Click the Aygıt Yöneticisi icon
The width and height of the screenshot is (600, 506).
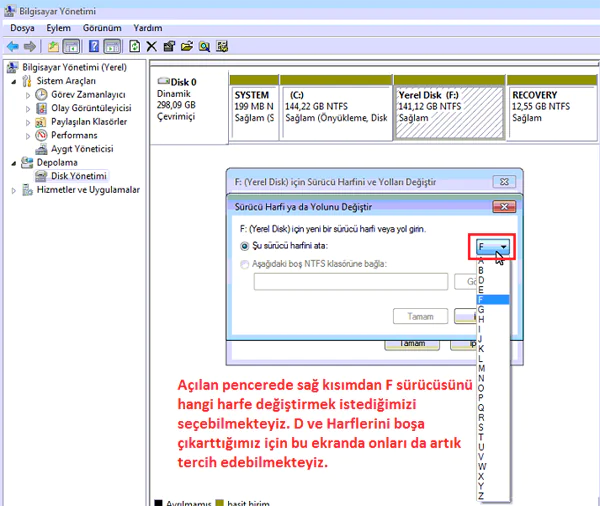(x=41, y=149)
